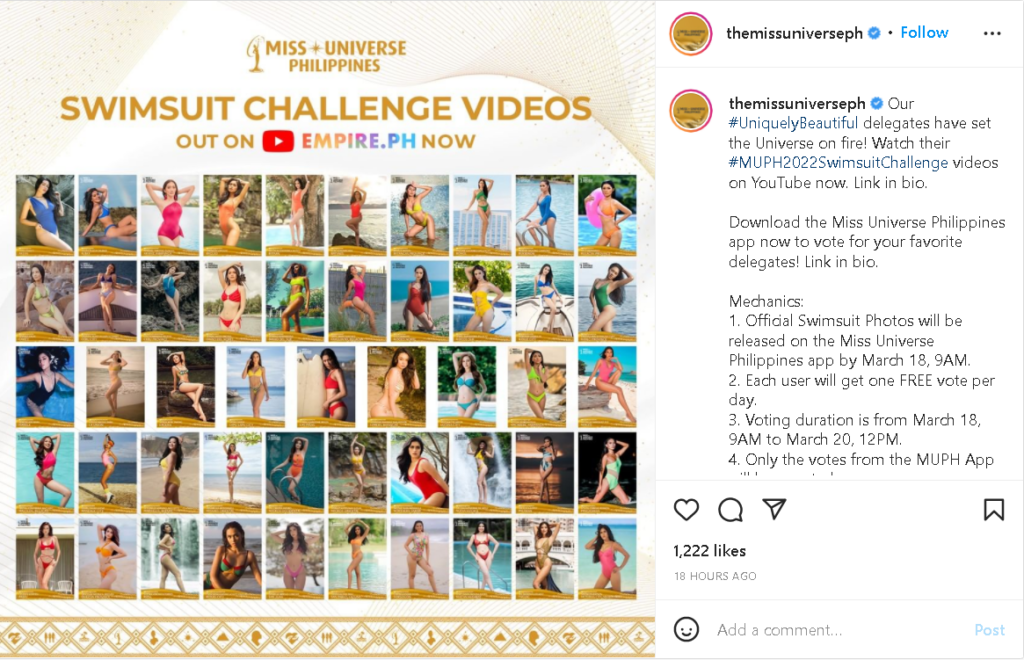The image size is (1024, 660).
Task: Follow the themissuniverseph account
Action: pyautogui.click(x=924, y=33)
